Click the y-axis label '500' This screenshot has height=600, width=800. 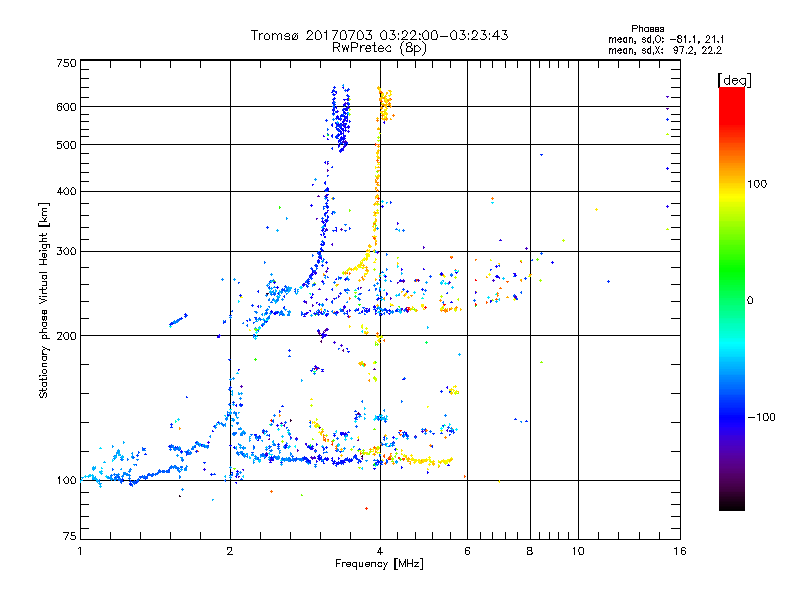point(66,145)
